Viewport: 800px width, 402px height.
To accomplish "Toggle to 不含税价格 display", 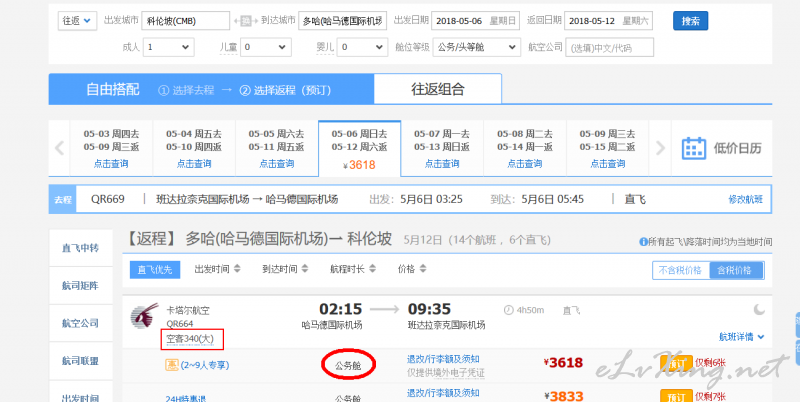I will click(681, 270).
